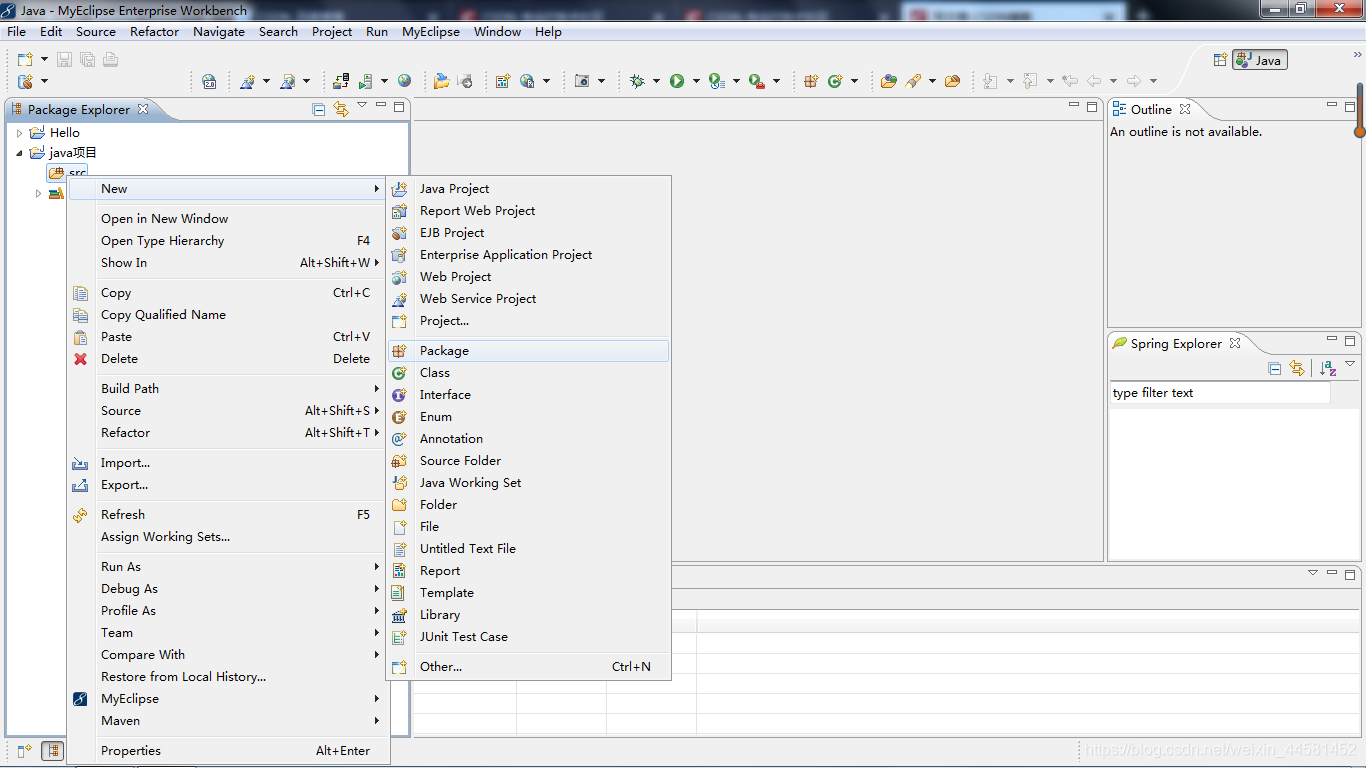Click the Search flashlight toolbar icon

(x=913, y=81)
